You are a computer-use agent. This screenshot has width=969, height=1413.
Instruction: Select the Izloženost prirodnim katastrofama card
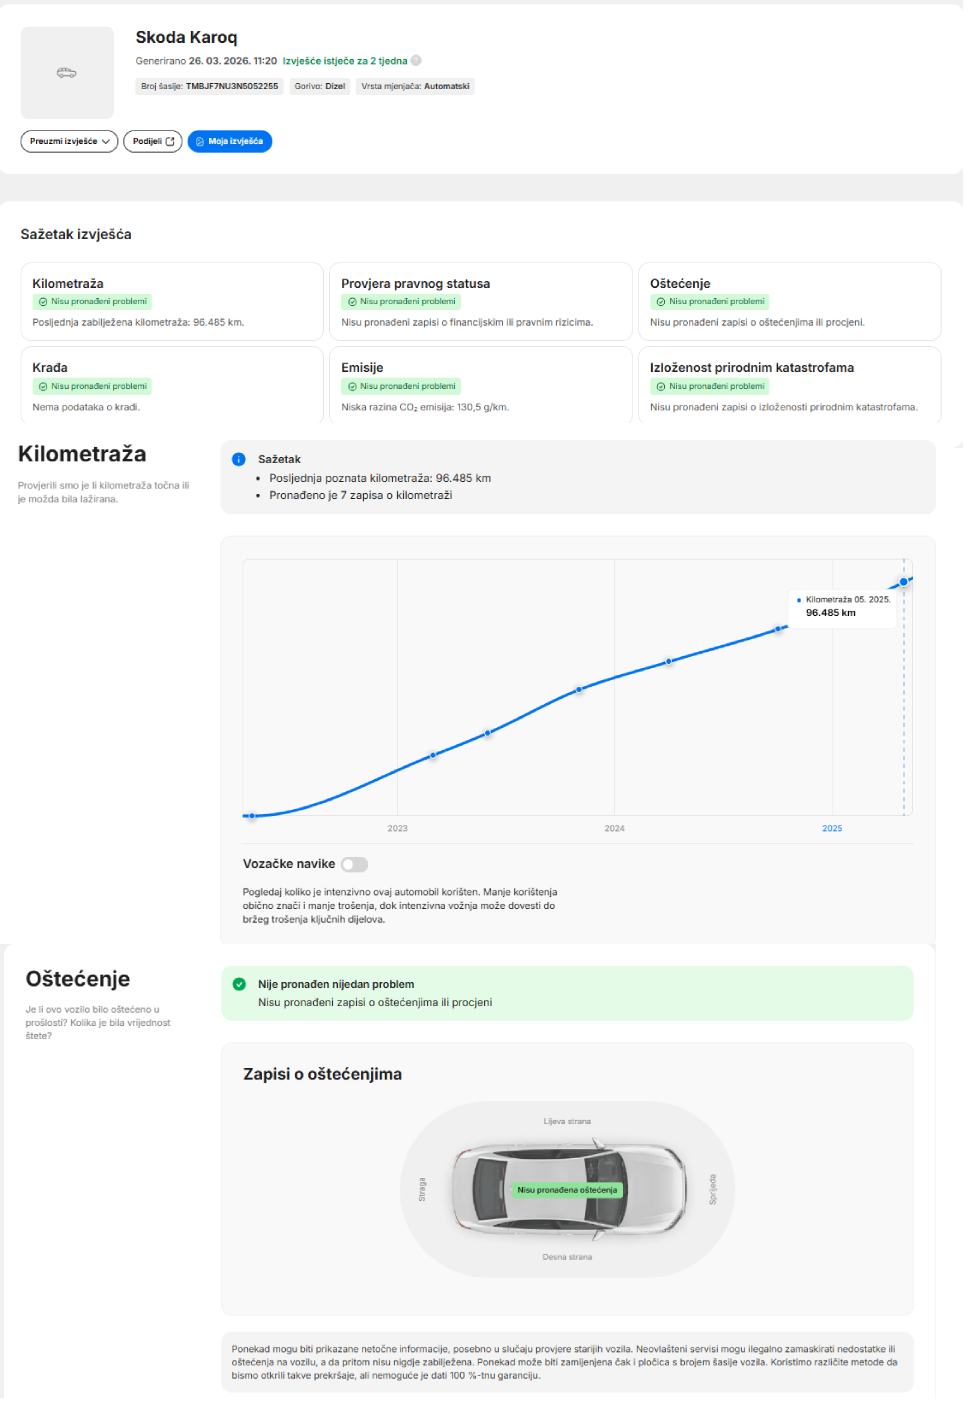coord(789,385)
